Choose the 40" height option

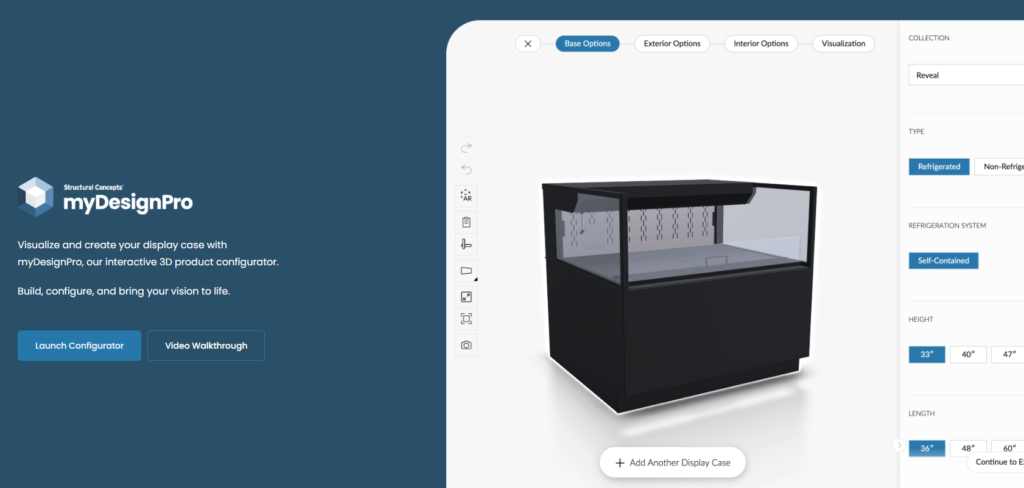click(x=968, y=355)
